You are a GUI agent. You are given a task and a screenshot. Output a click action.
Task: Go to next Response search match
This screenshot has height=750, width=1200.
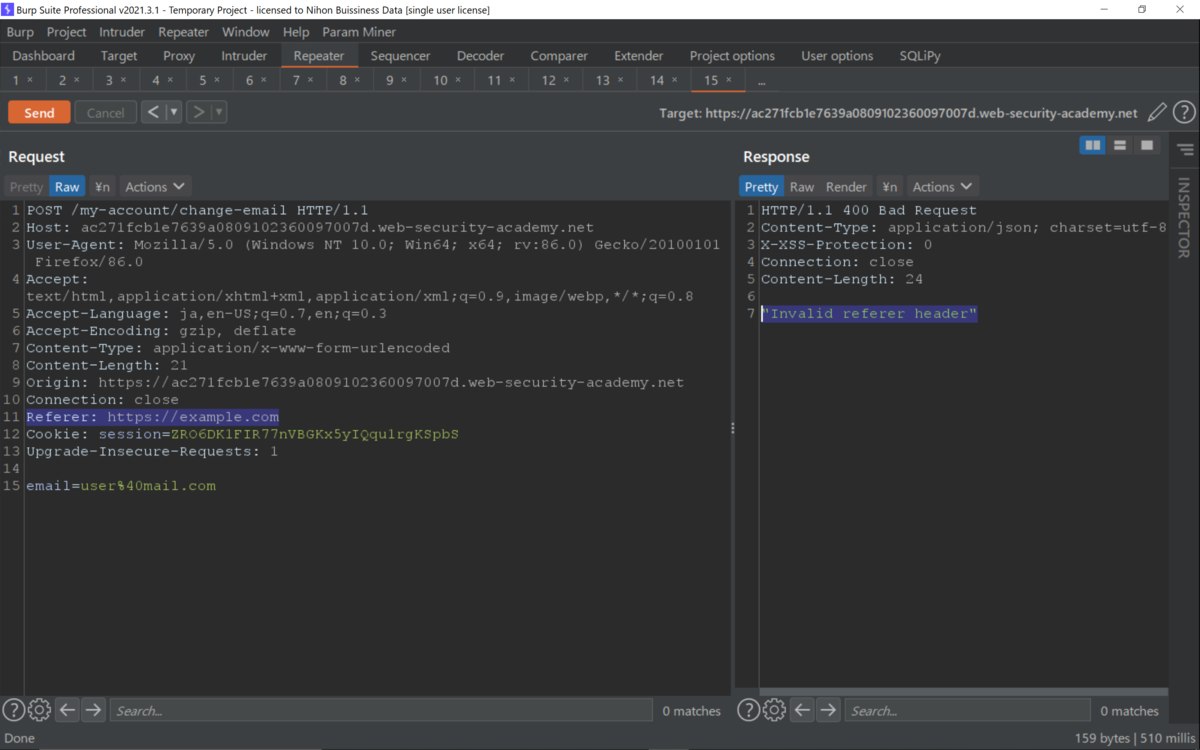(x=828, y=710)
